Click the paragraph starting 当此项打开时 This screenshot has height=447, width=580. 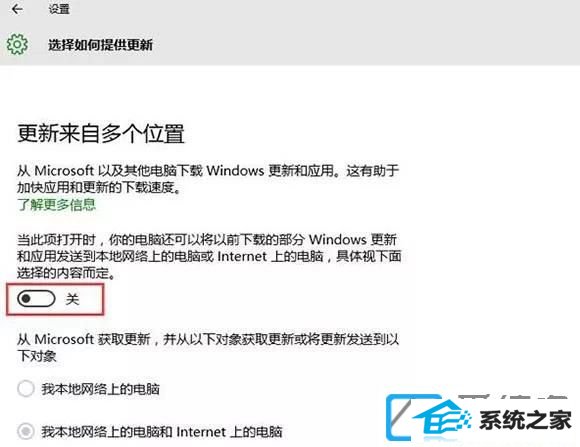(209, 256)
